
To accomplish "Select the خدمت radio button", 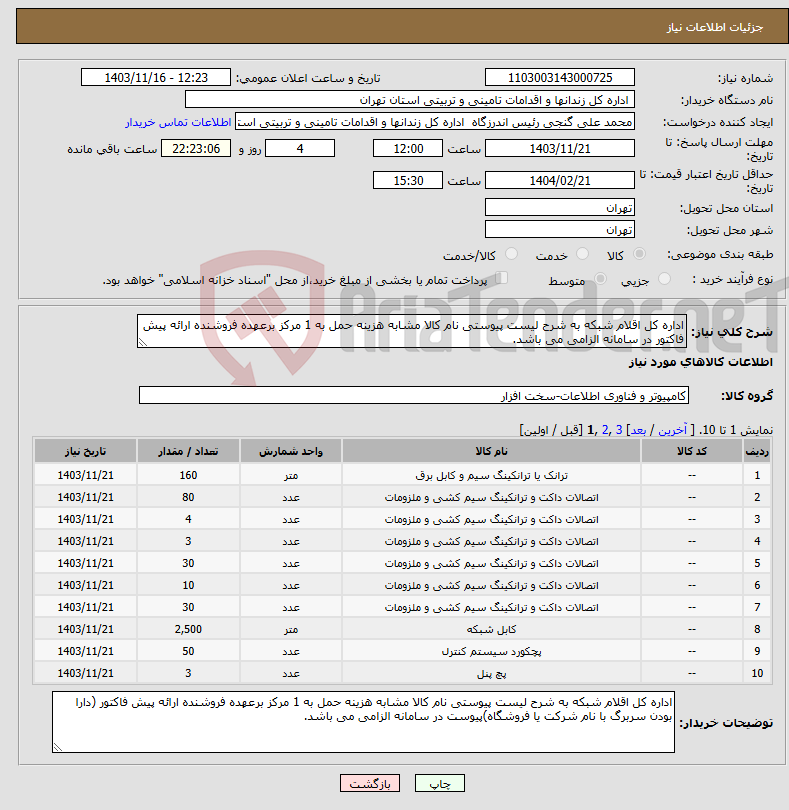I will pos(582,254).
